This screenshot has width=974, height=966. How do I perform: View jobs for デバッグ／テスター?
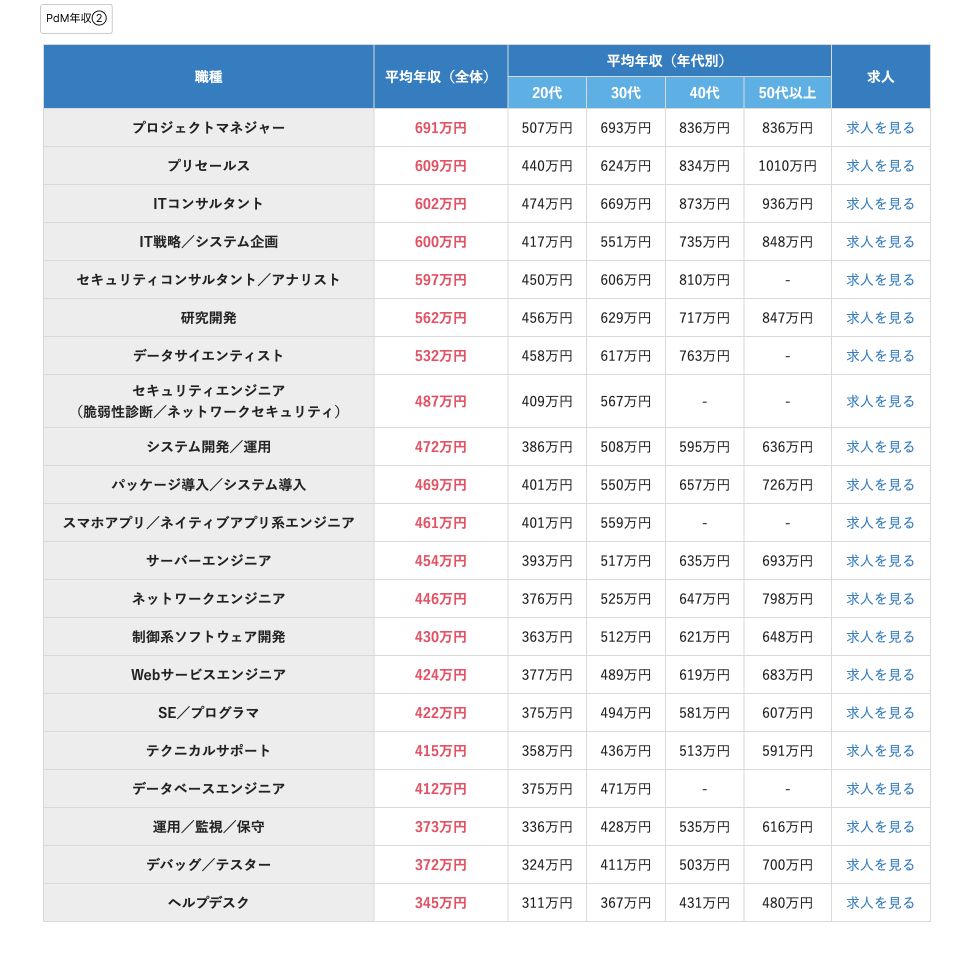pyautogui.click(x=880, y=865)
